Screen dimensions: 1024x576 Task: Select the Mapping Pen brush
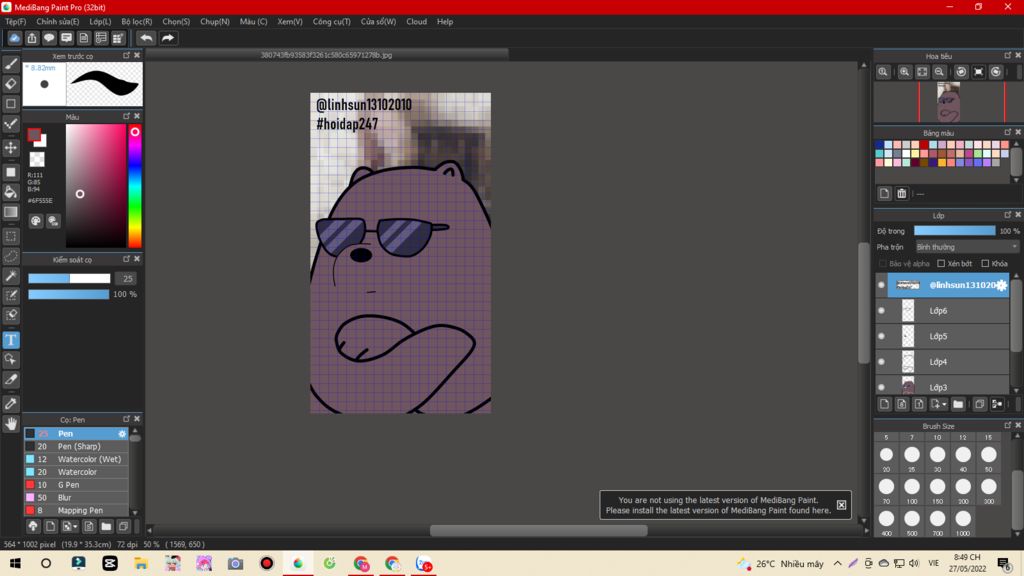76,510
